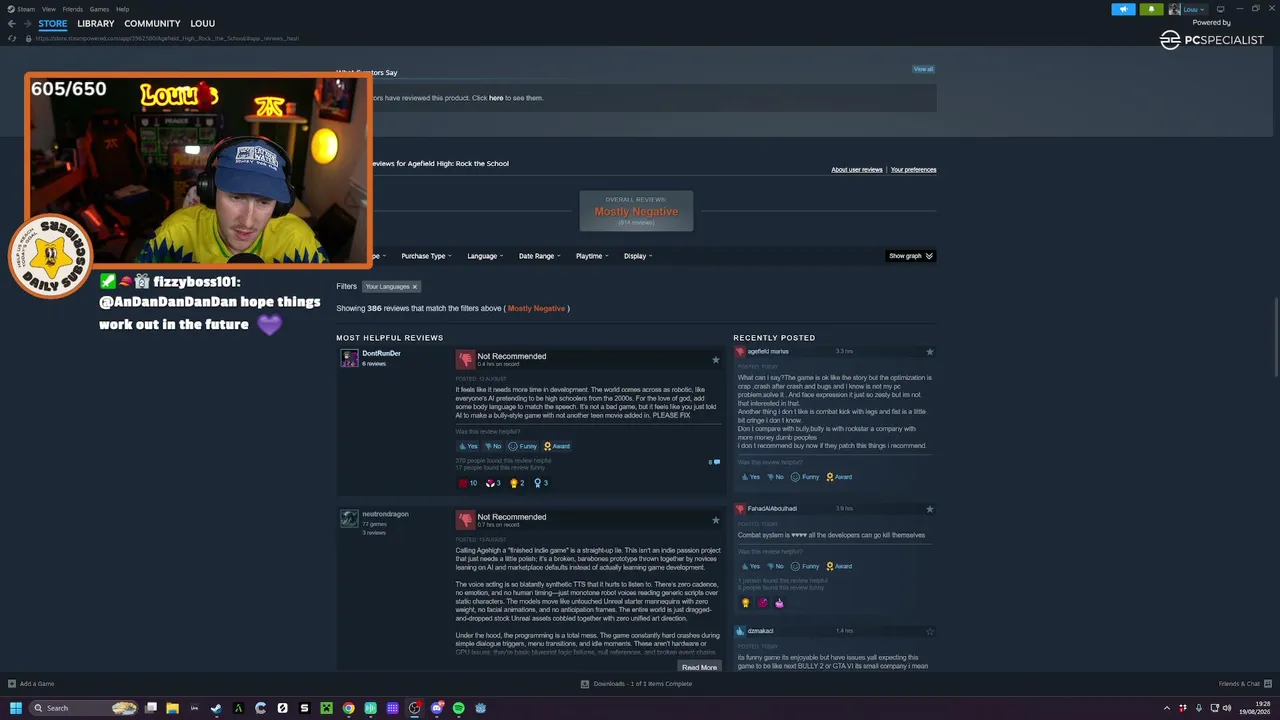The height and width of the screenshot is (720, 1280).
Task: Open Steam notifications bell icon
Action: point(1151,9)
